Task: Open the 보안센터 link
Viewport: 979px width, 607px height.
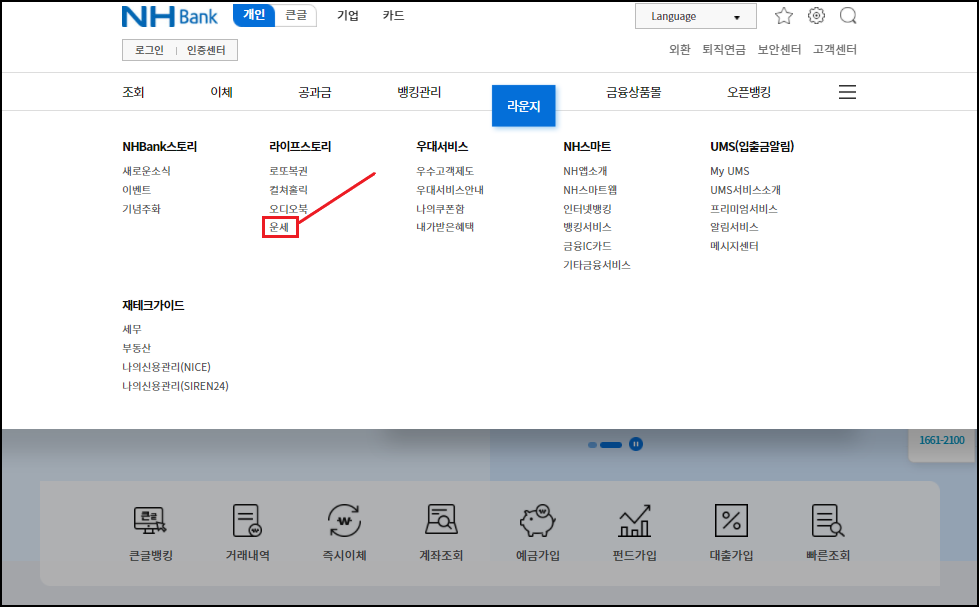Action: (x=779, y=49)
